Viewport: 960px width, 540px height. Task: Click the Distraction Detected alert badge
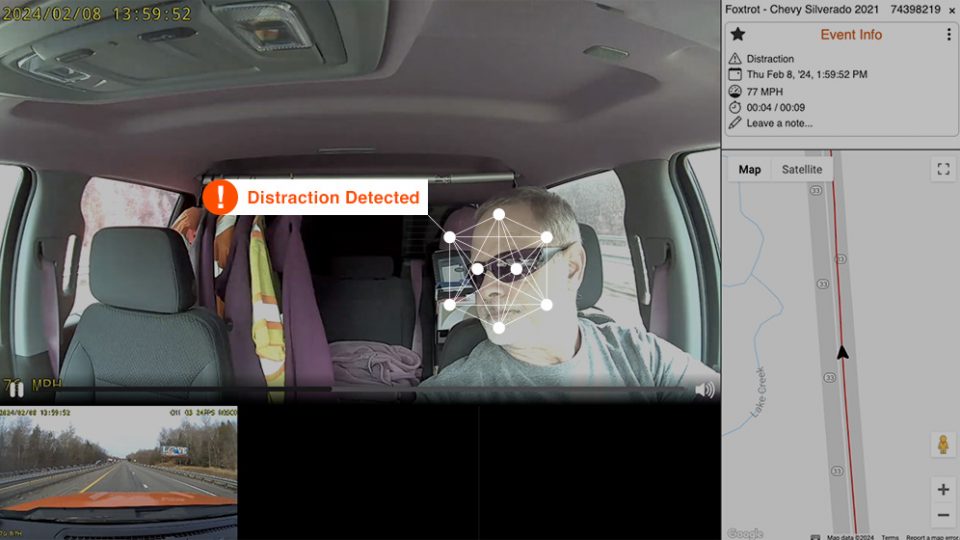click(315, 197)
